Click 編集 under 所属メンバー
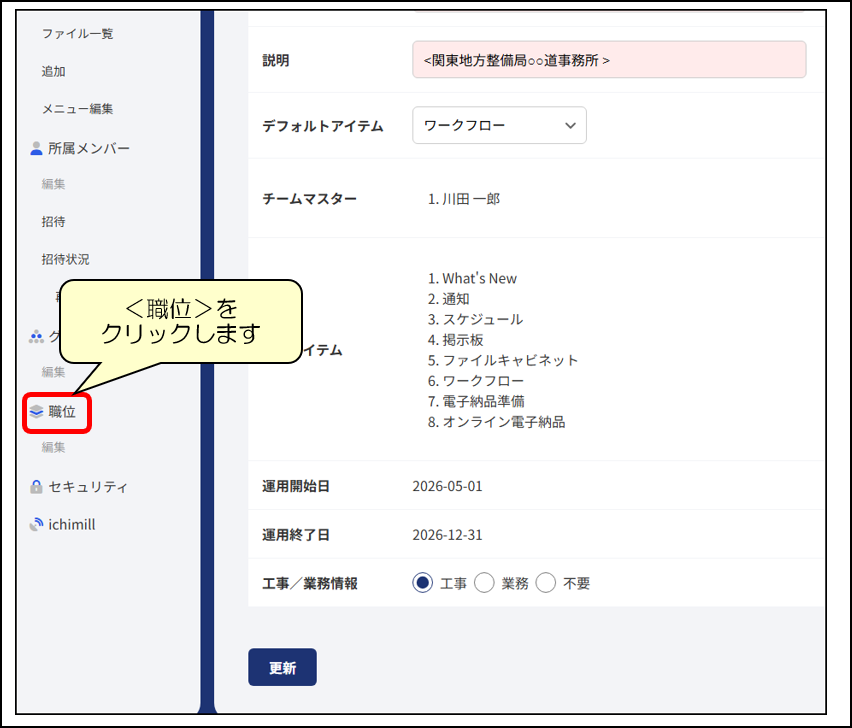This screenshot has width=852, height=728. click(x=54, y=184)
